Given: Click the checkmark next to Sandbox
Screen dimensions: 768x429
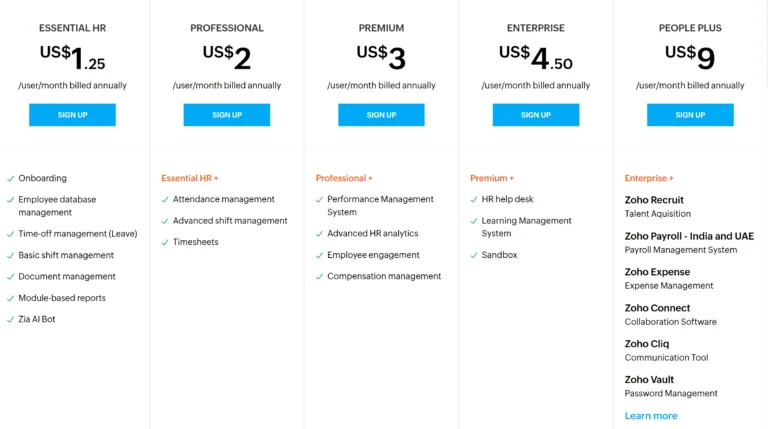Looking at the screenshot, I should pyautogui.click(x=473, y=255).
